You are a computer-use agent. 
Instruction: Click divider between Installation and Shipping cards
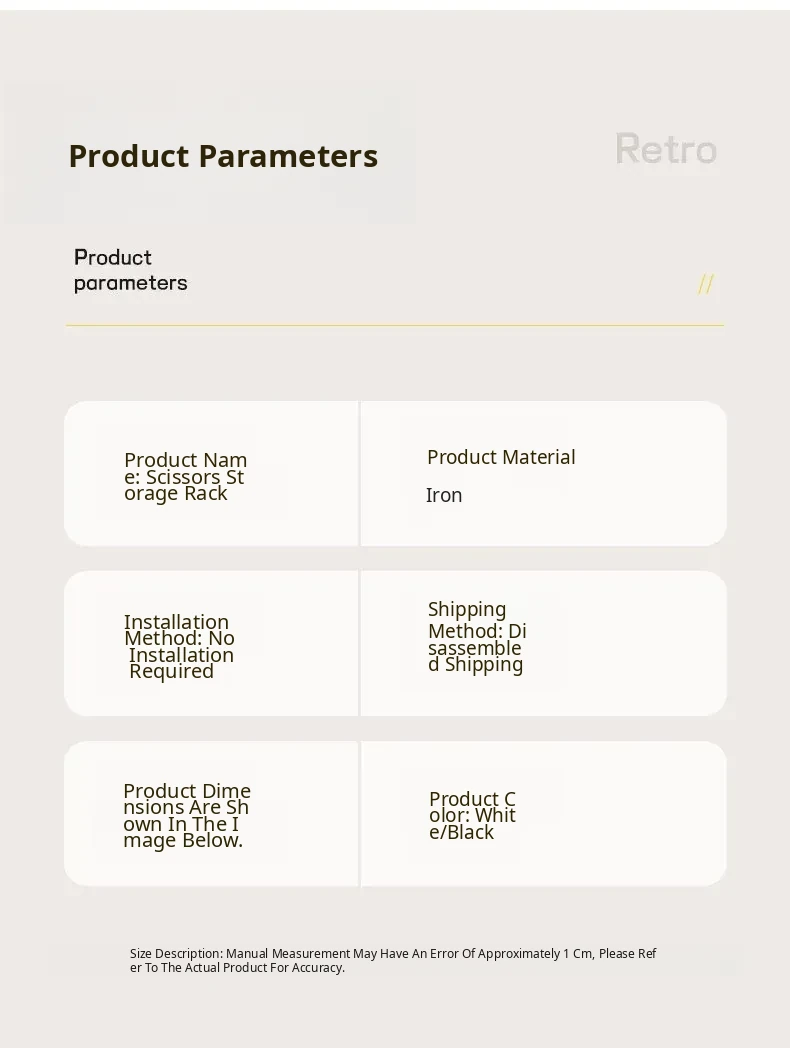pyautogui.click(x=359, y=643)
